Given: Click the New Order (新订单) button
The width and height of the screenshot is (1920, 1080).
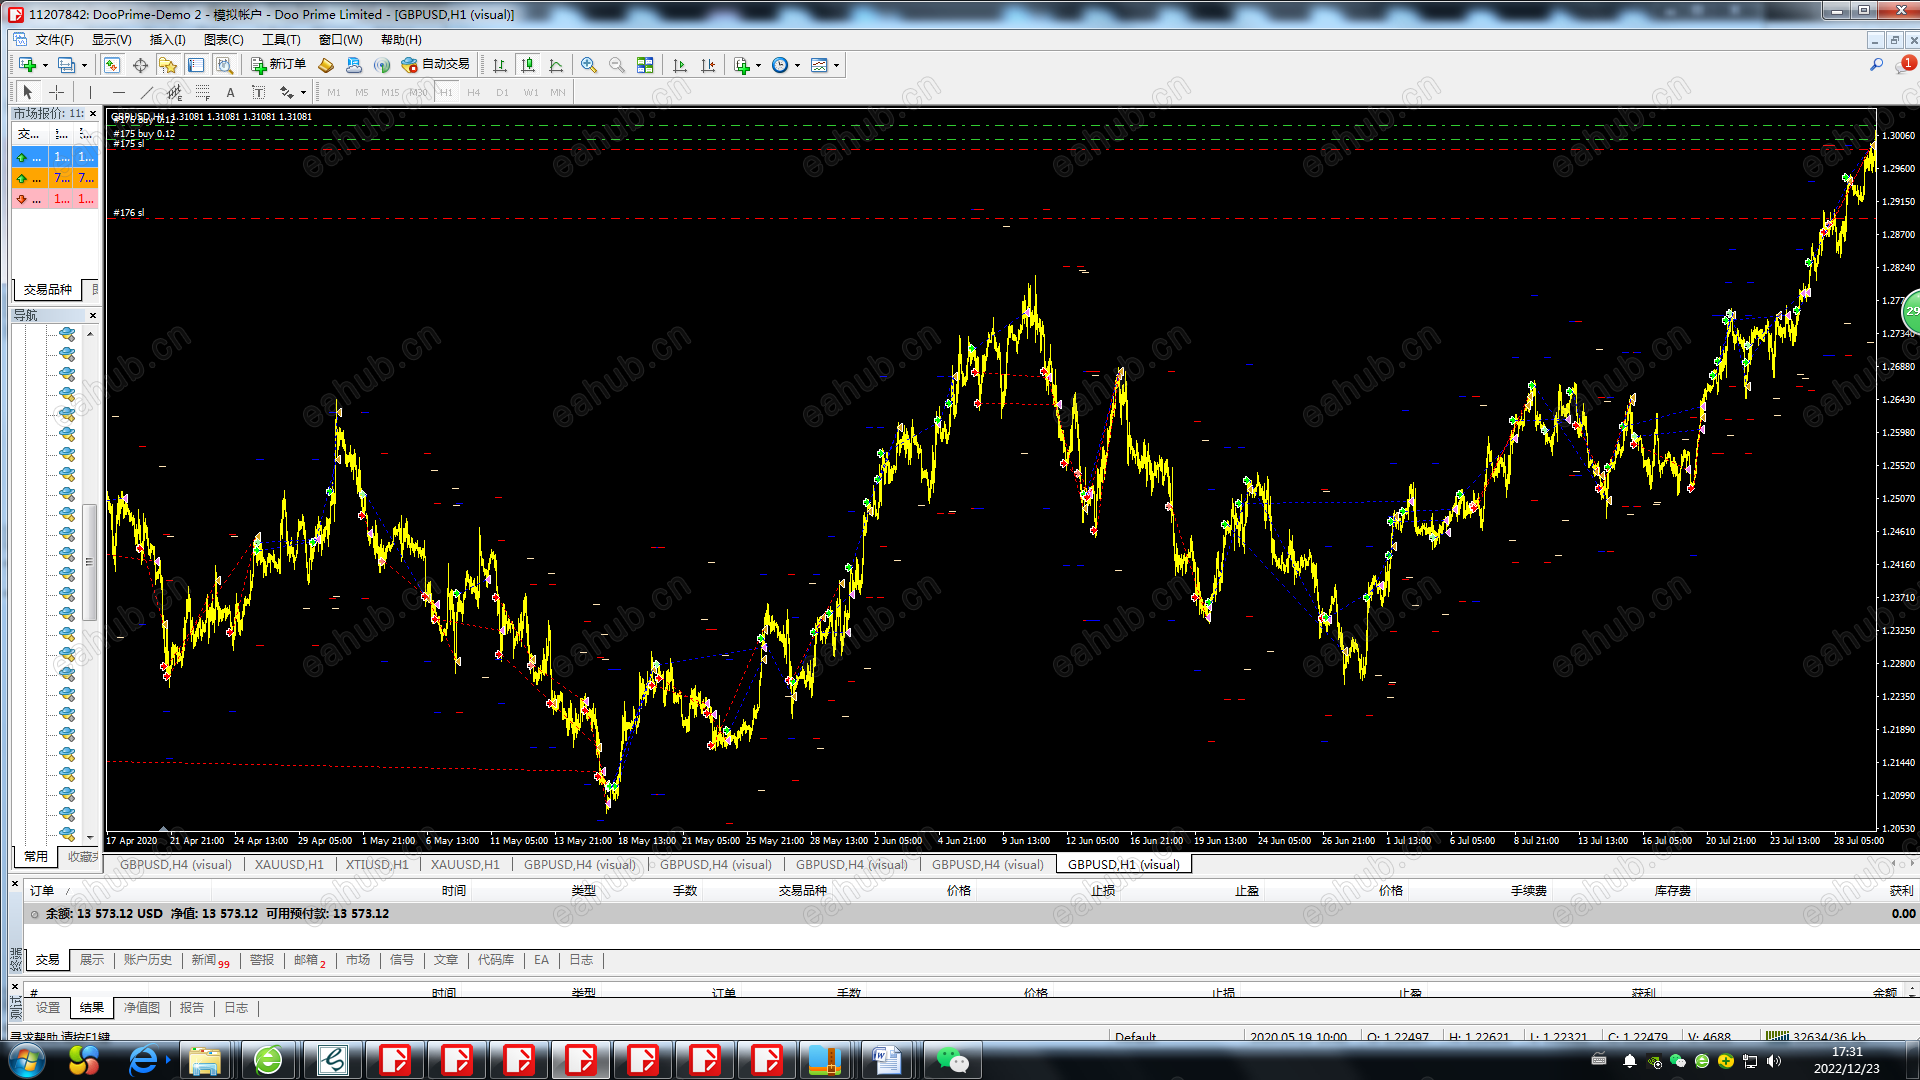Looking at the screenshot, I should [278, 65].
